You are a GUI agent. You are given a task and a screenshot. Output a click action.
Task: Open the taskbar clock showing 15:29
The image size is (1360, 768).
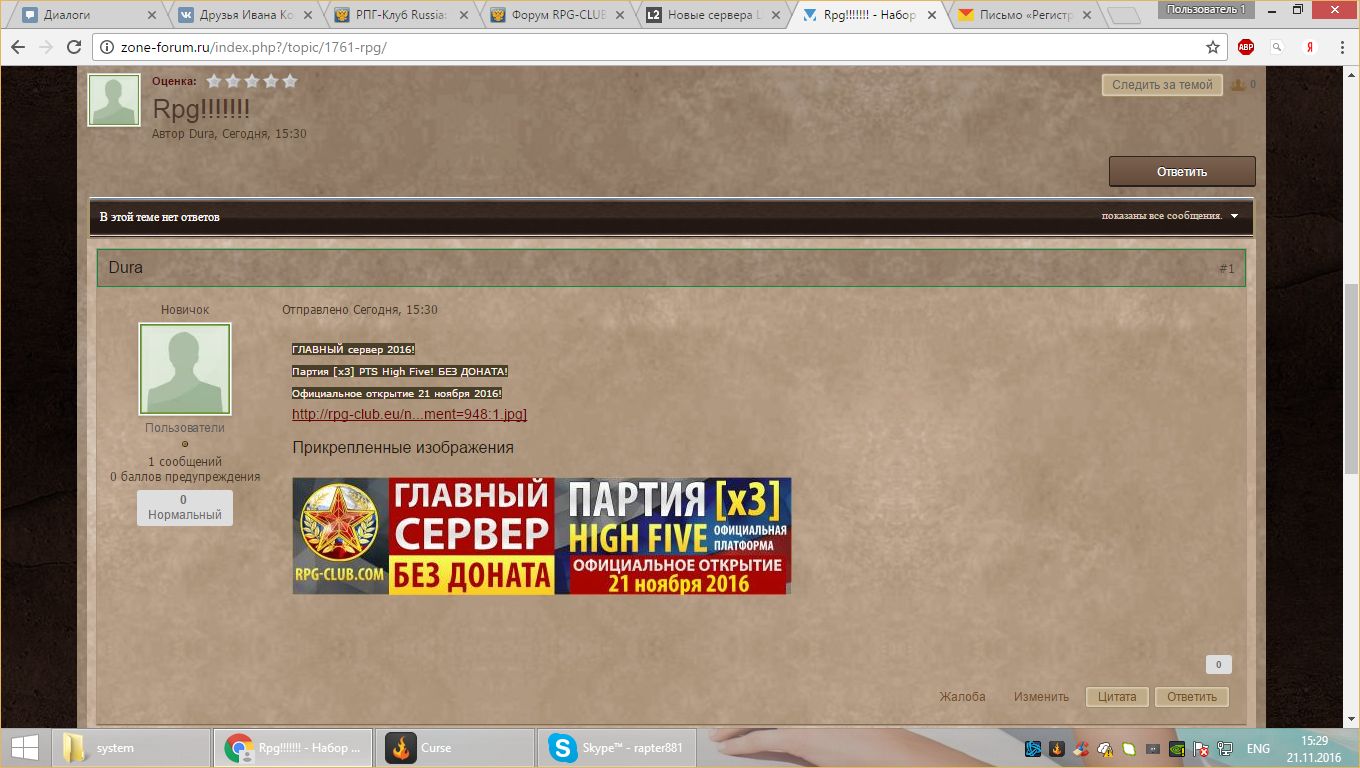pyautogui.click(x=1313, y=748)
